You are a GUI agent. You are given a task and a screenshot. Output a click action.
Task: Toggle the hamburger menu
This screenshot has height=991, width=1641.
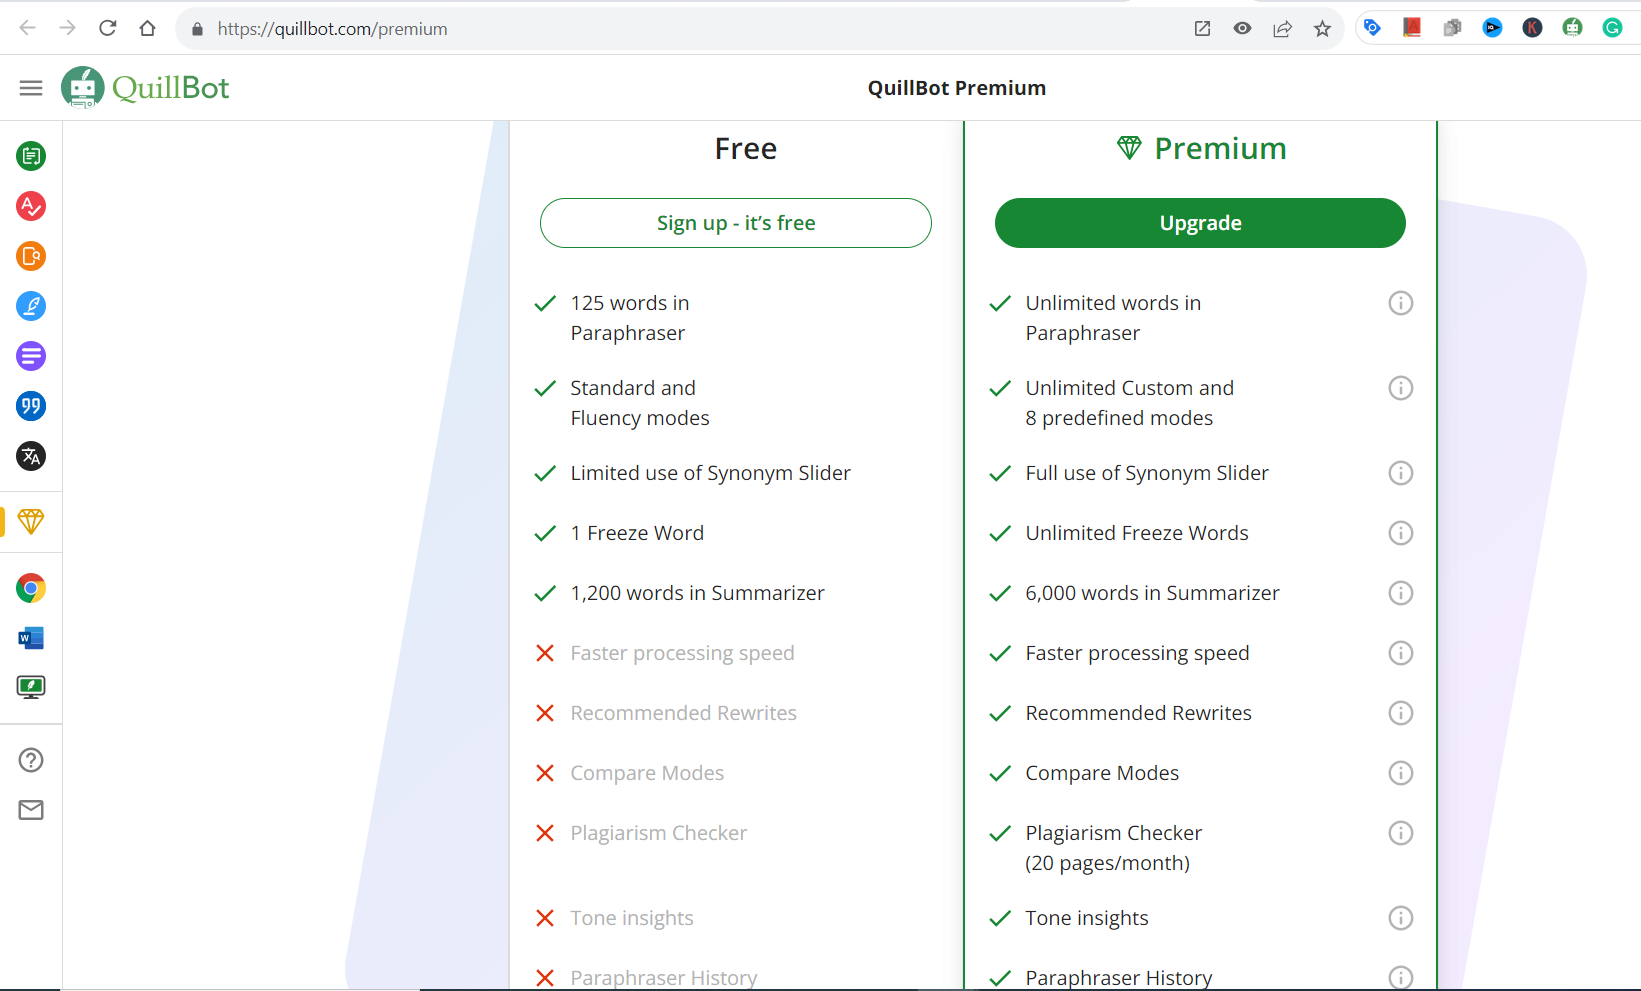tap(31, 88)
